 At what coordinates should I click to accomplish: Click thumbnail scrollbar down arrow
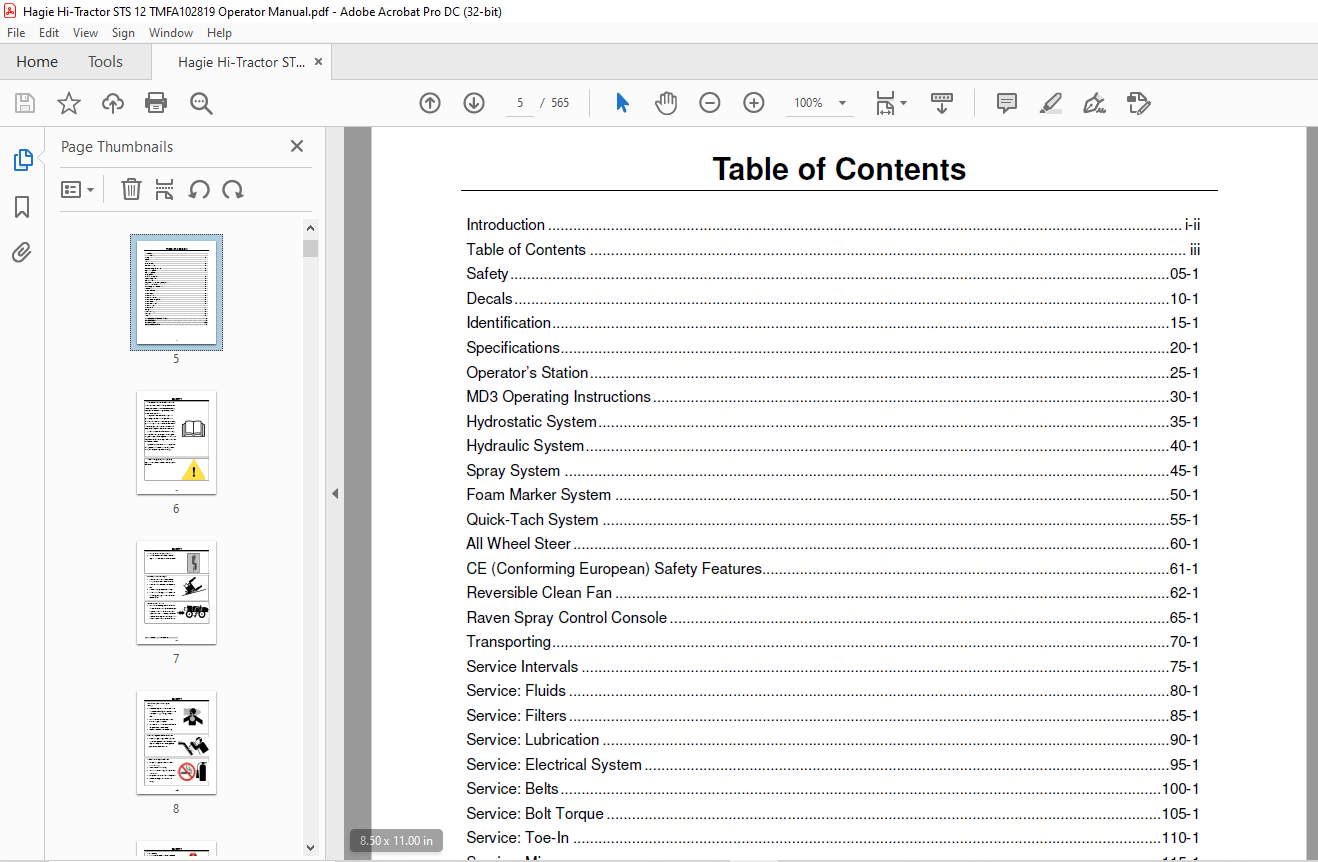click(x=310, y=847)
